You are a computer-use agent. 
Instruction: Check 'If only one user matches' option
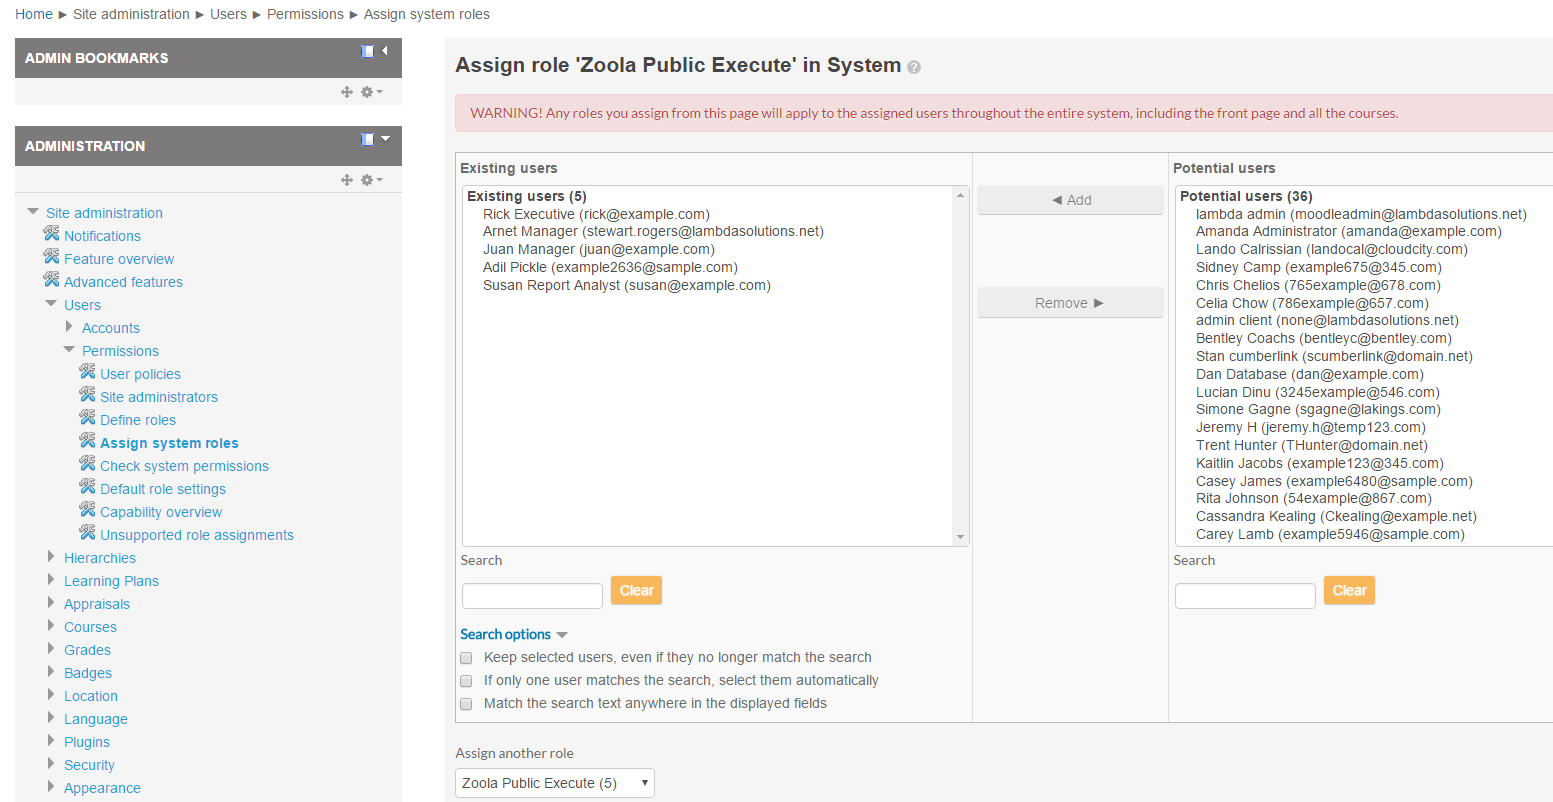point(466,681)
